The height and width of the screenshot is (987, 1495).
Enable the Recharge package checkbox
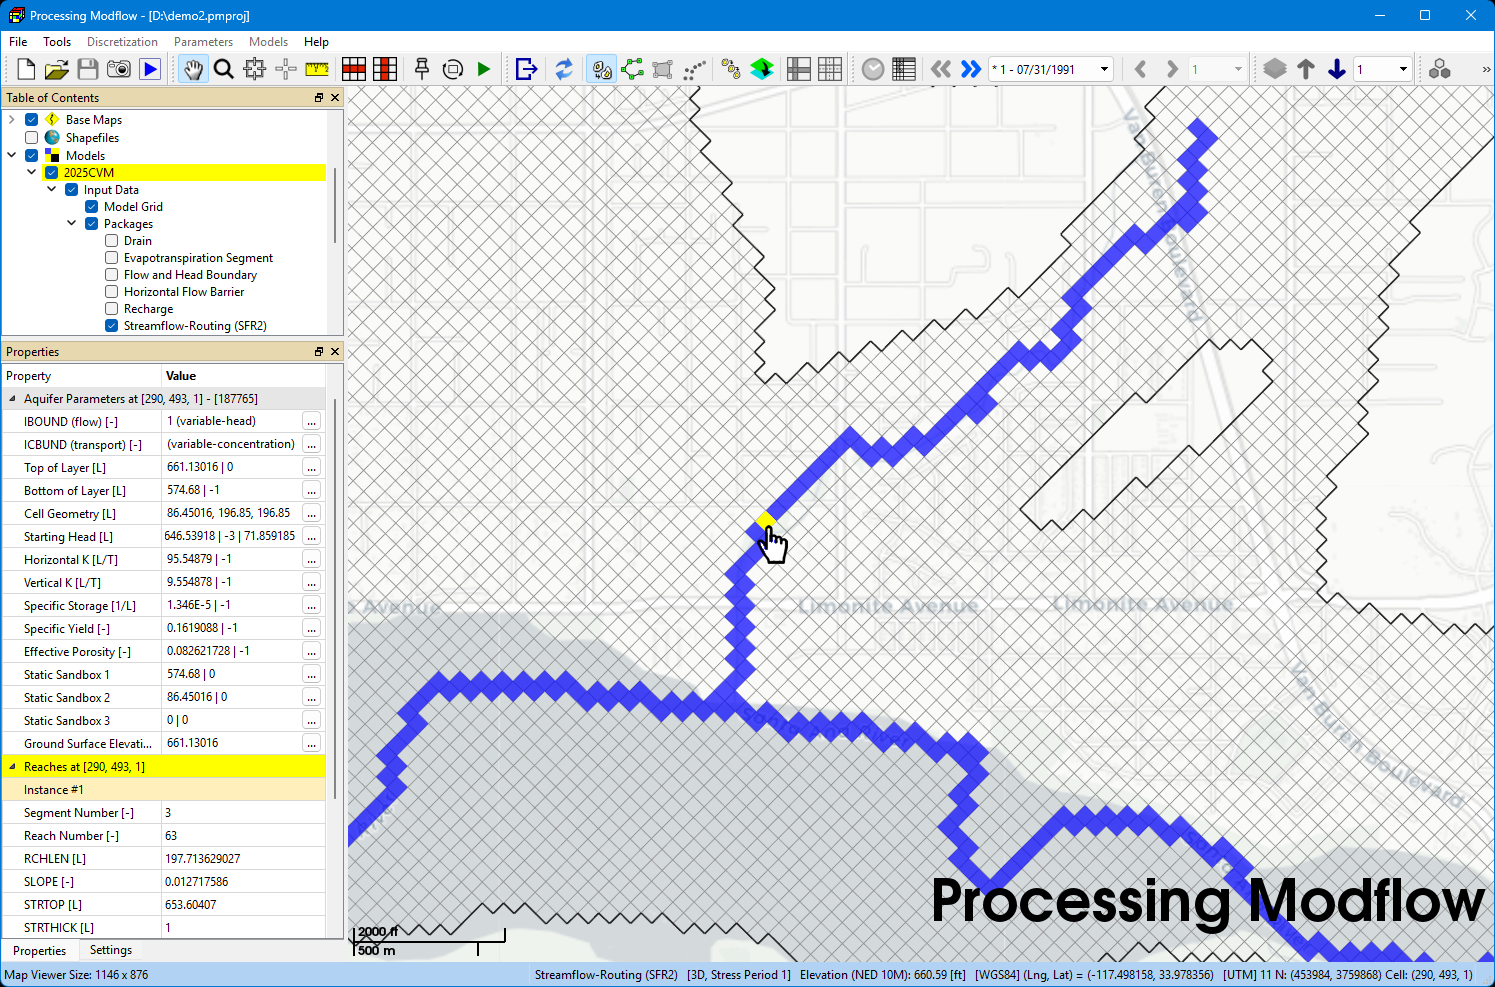tap(112, 309)
